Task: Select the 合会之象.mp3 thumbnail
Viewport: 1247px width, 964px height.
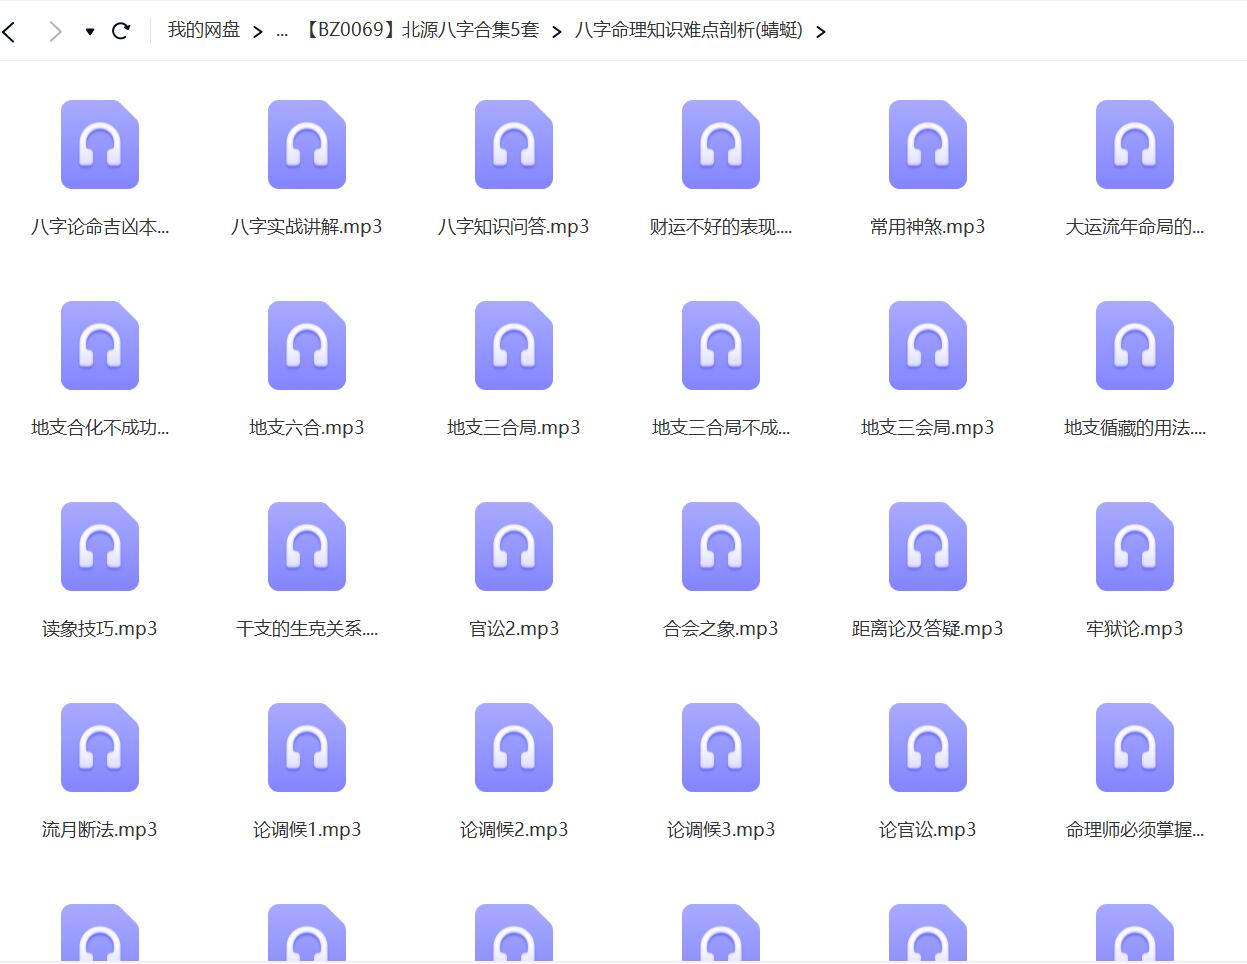Action: pos(720,547)
